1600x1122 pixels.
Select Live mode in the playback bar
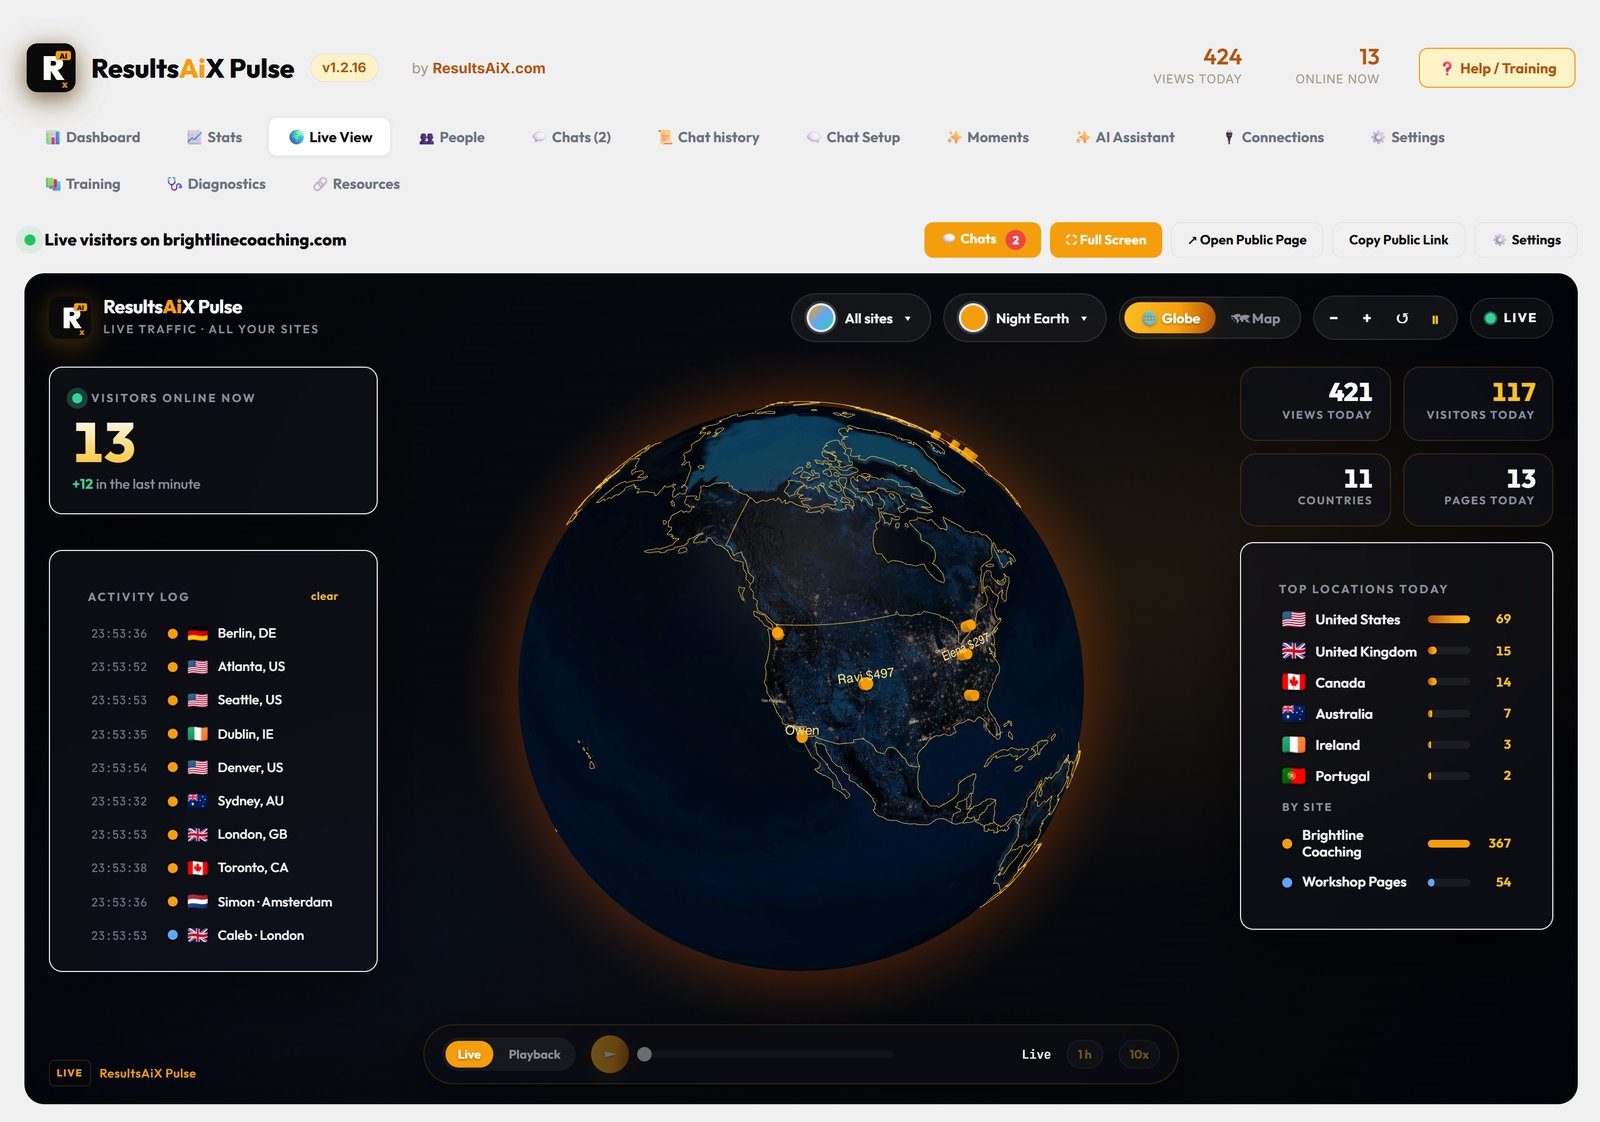click(469, 1055)
